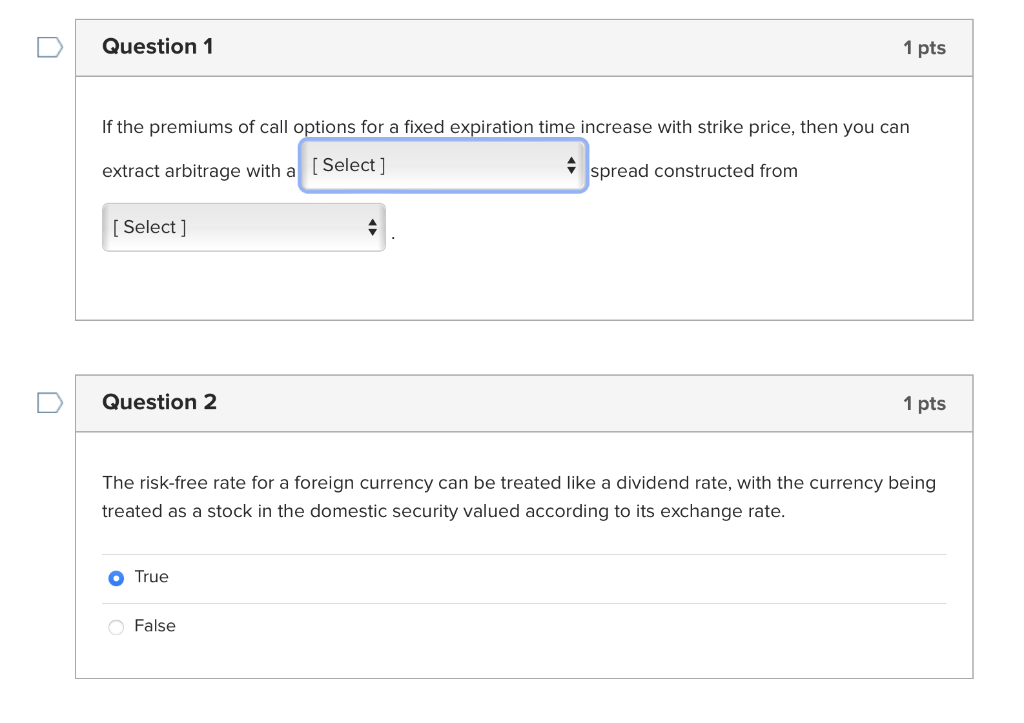Click the 'spread constructed from' text
Viewport: 1024px width, 723px height.
[694, 171]
